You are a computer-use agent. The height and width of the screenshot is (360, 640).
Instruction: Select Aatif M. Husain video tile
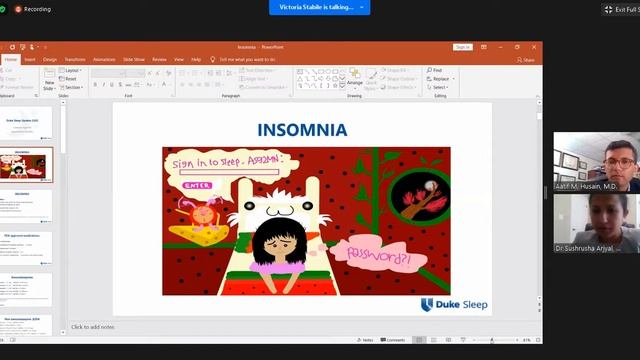coord(597,162)
